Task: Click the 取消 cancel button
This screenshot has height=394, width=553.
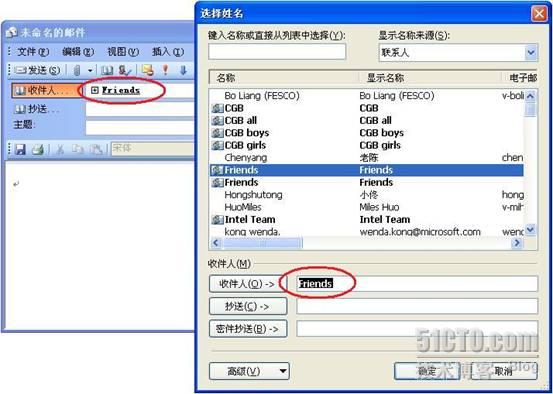Action: 503,371
